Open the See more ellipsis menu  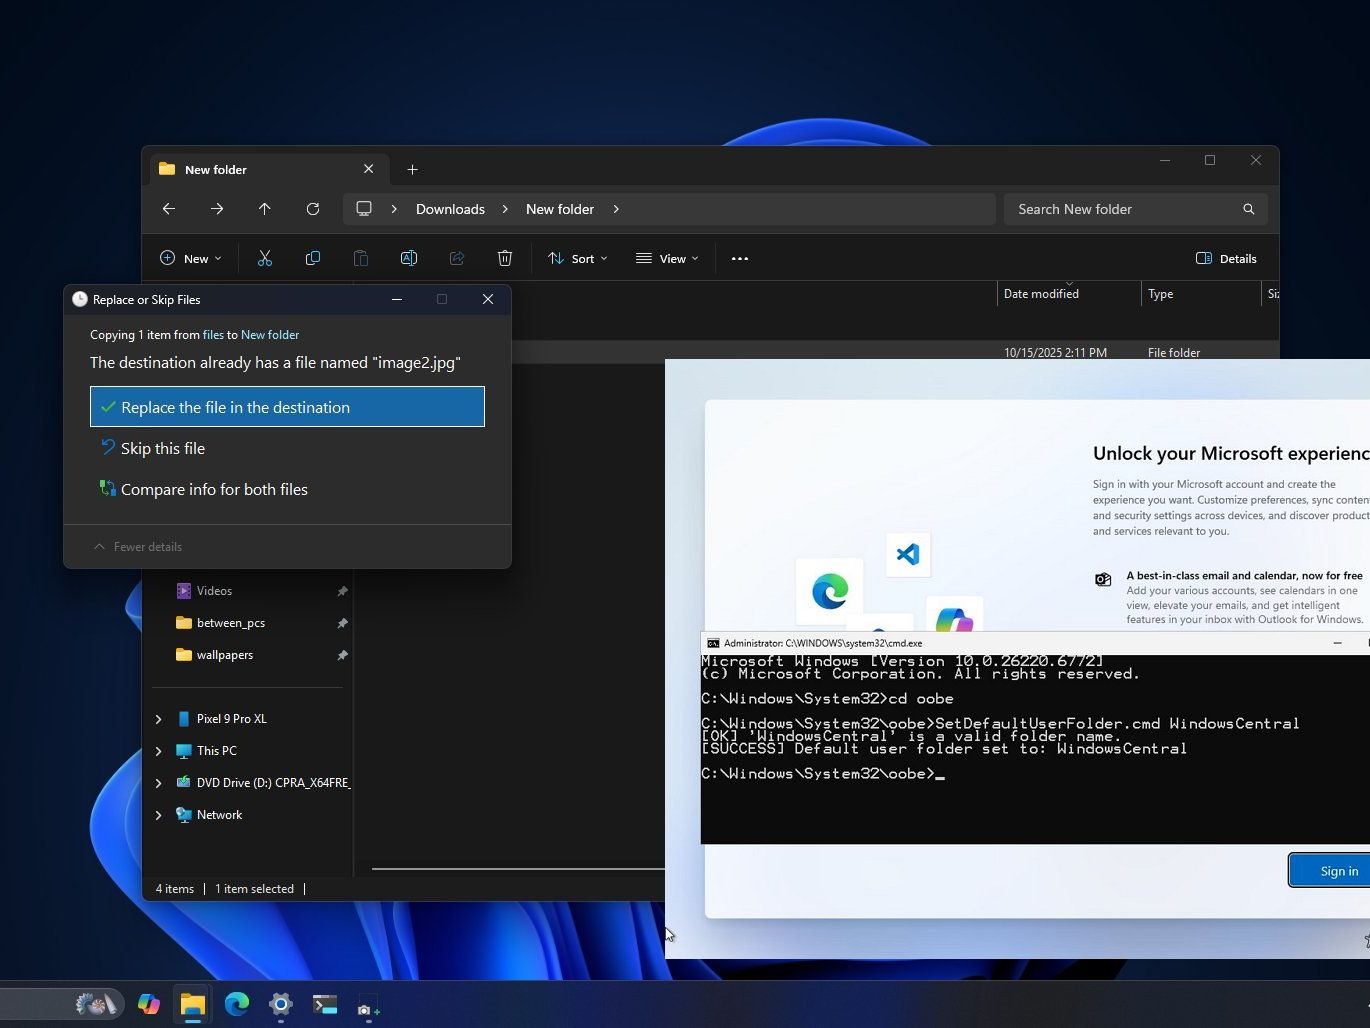(740, 258)
